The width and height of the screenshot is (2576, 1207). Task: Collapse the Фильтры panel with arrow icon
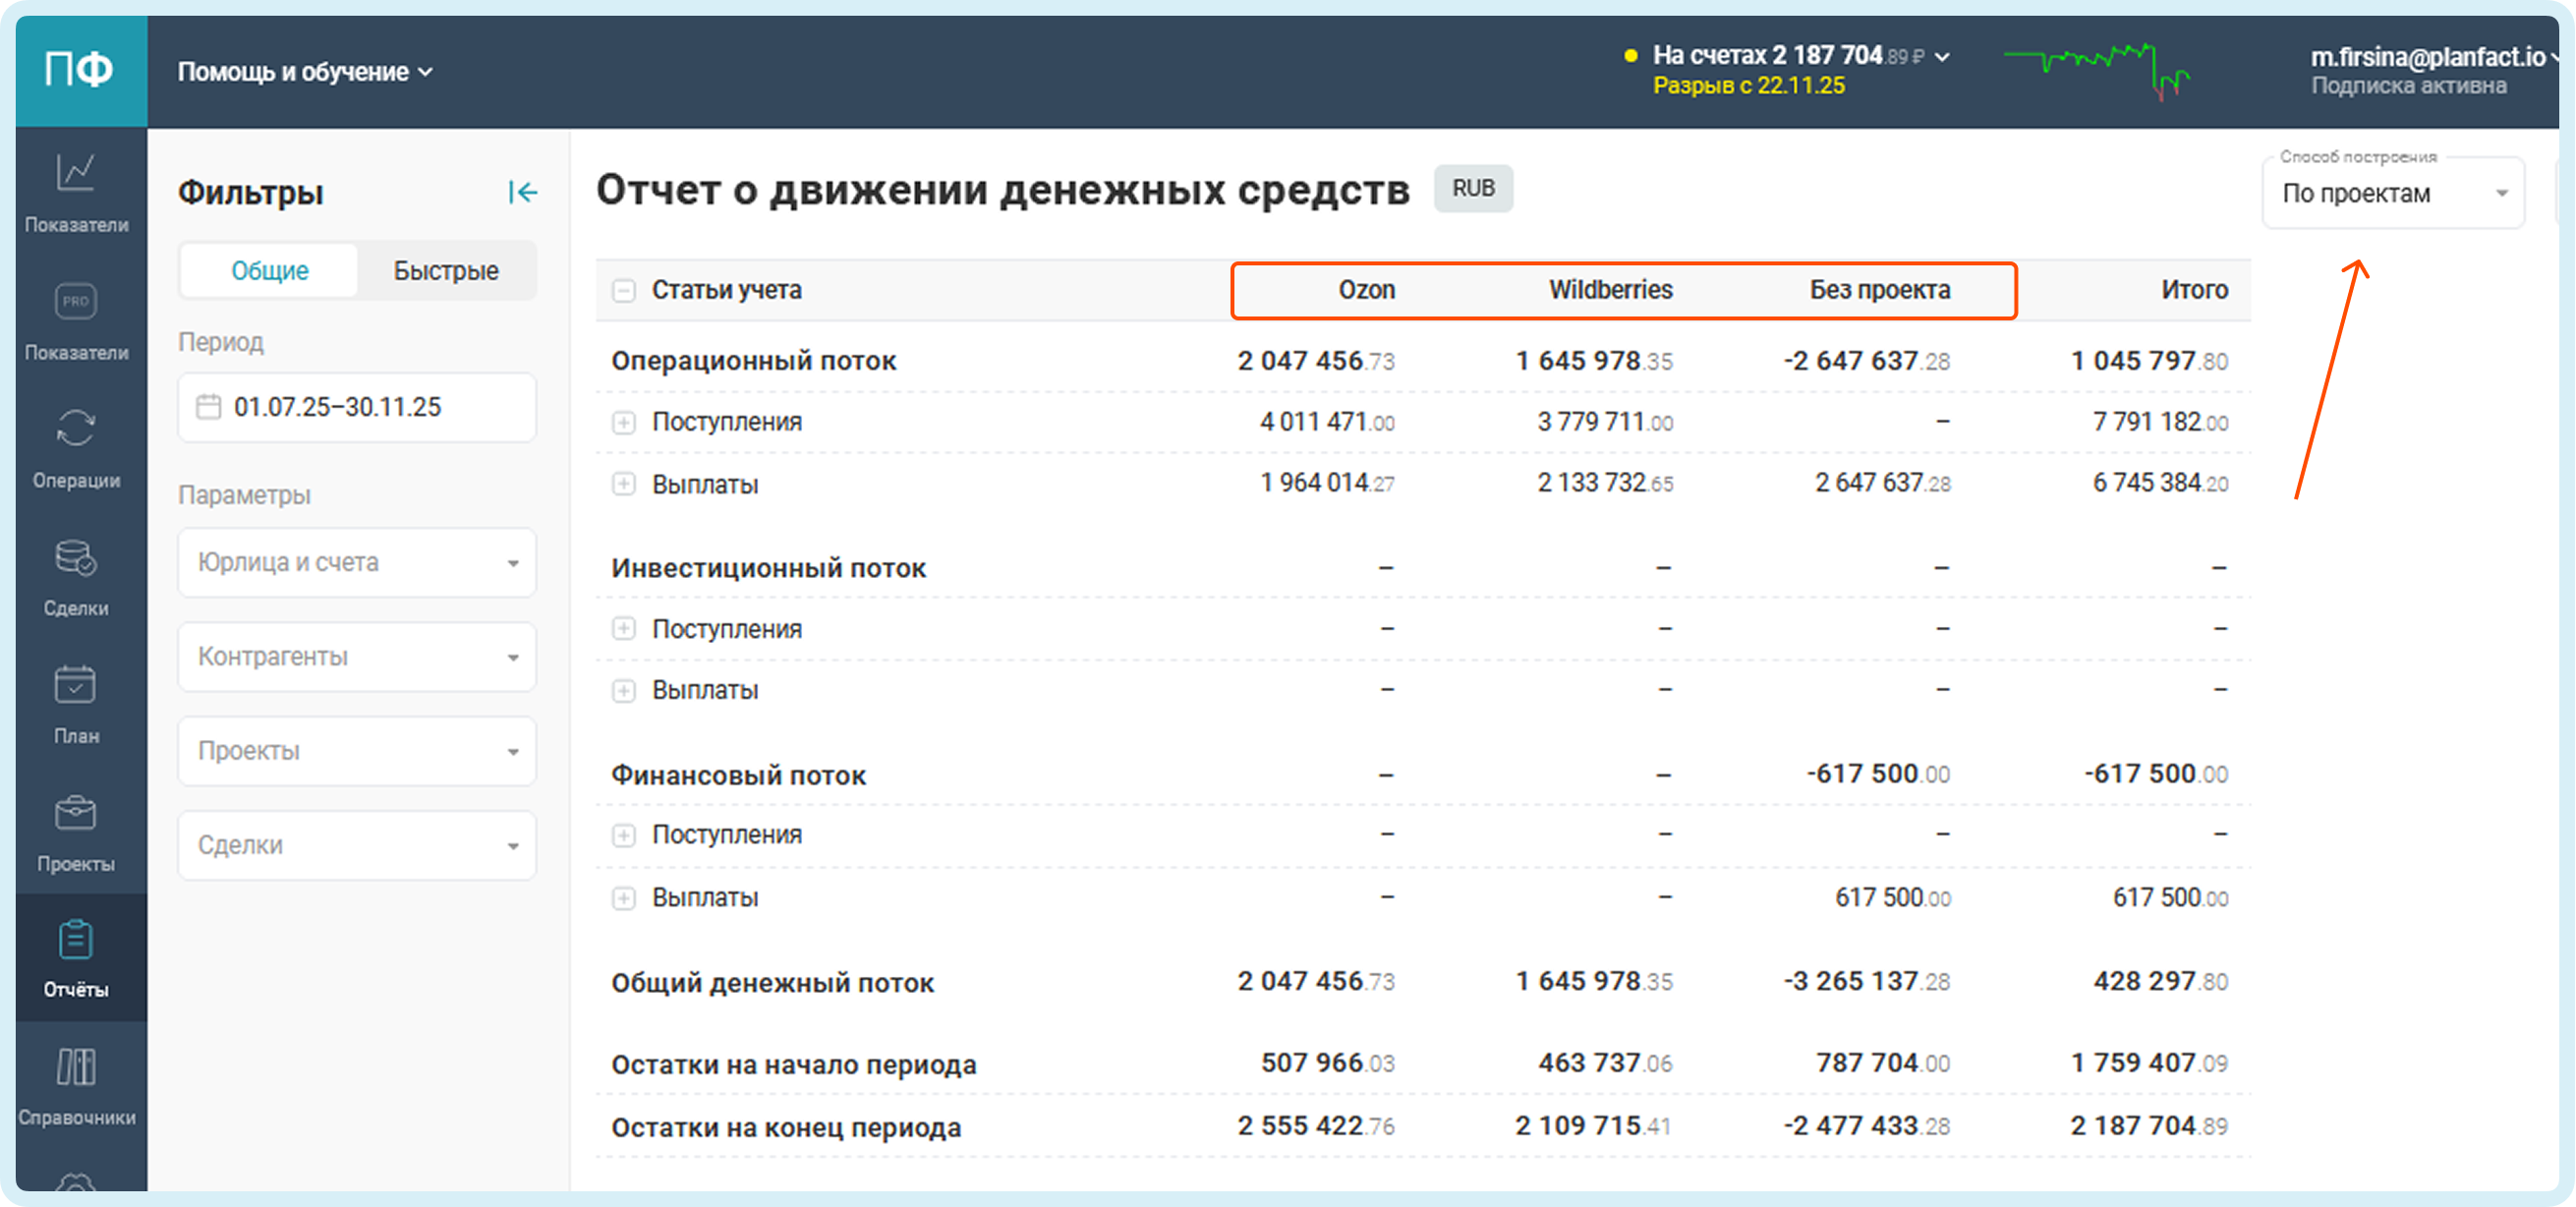coord(522,192)
